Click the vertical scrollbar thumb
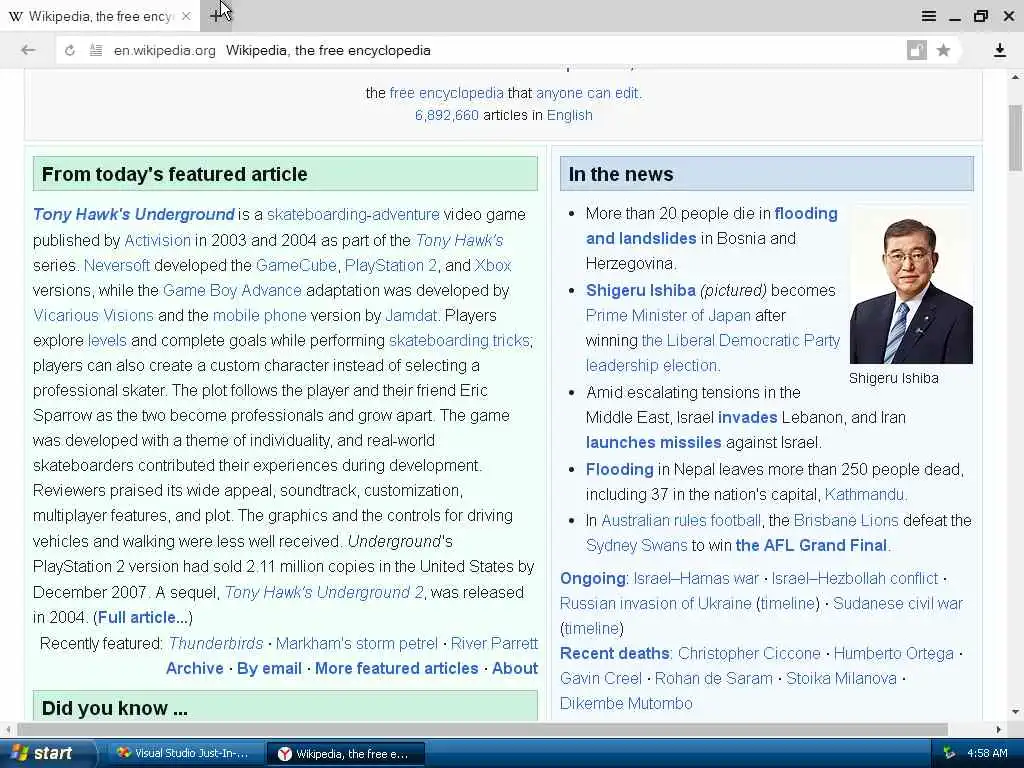This screenshot has width=1024, height=768. click(1016, 137)
